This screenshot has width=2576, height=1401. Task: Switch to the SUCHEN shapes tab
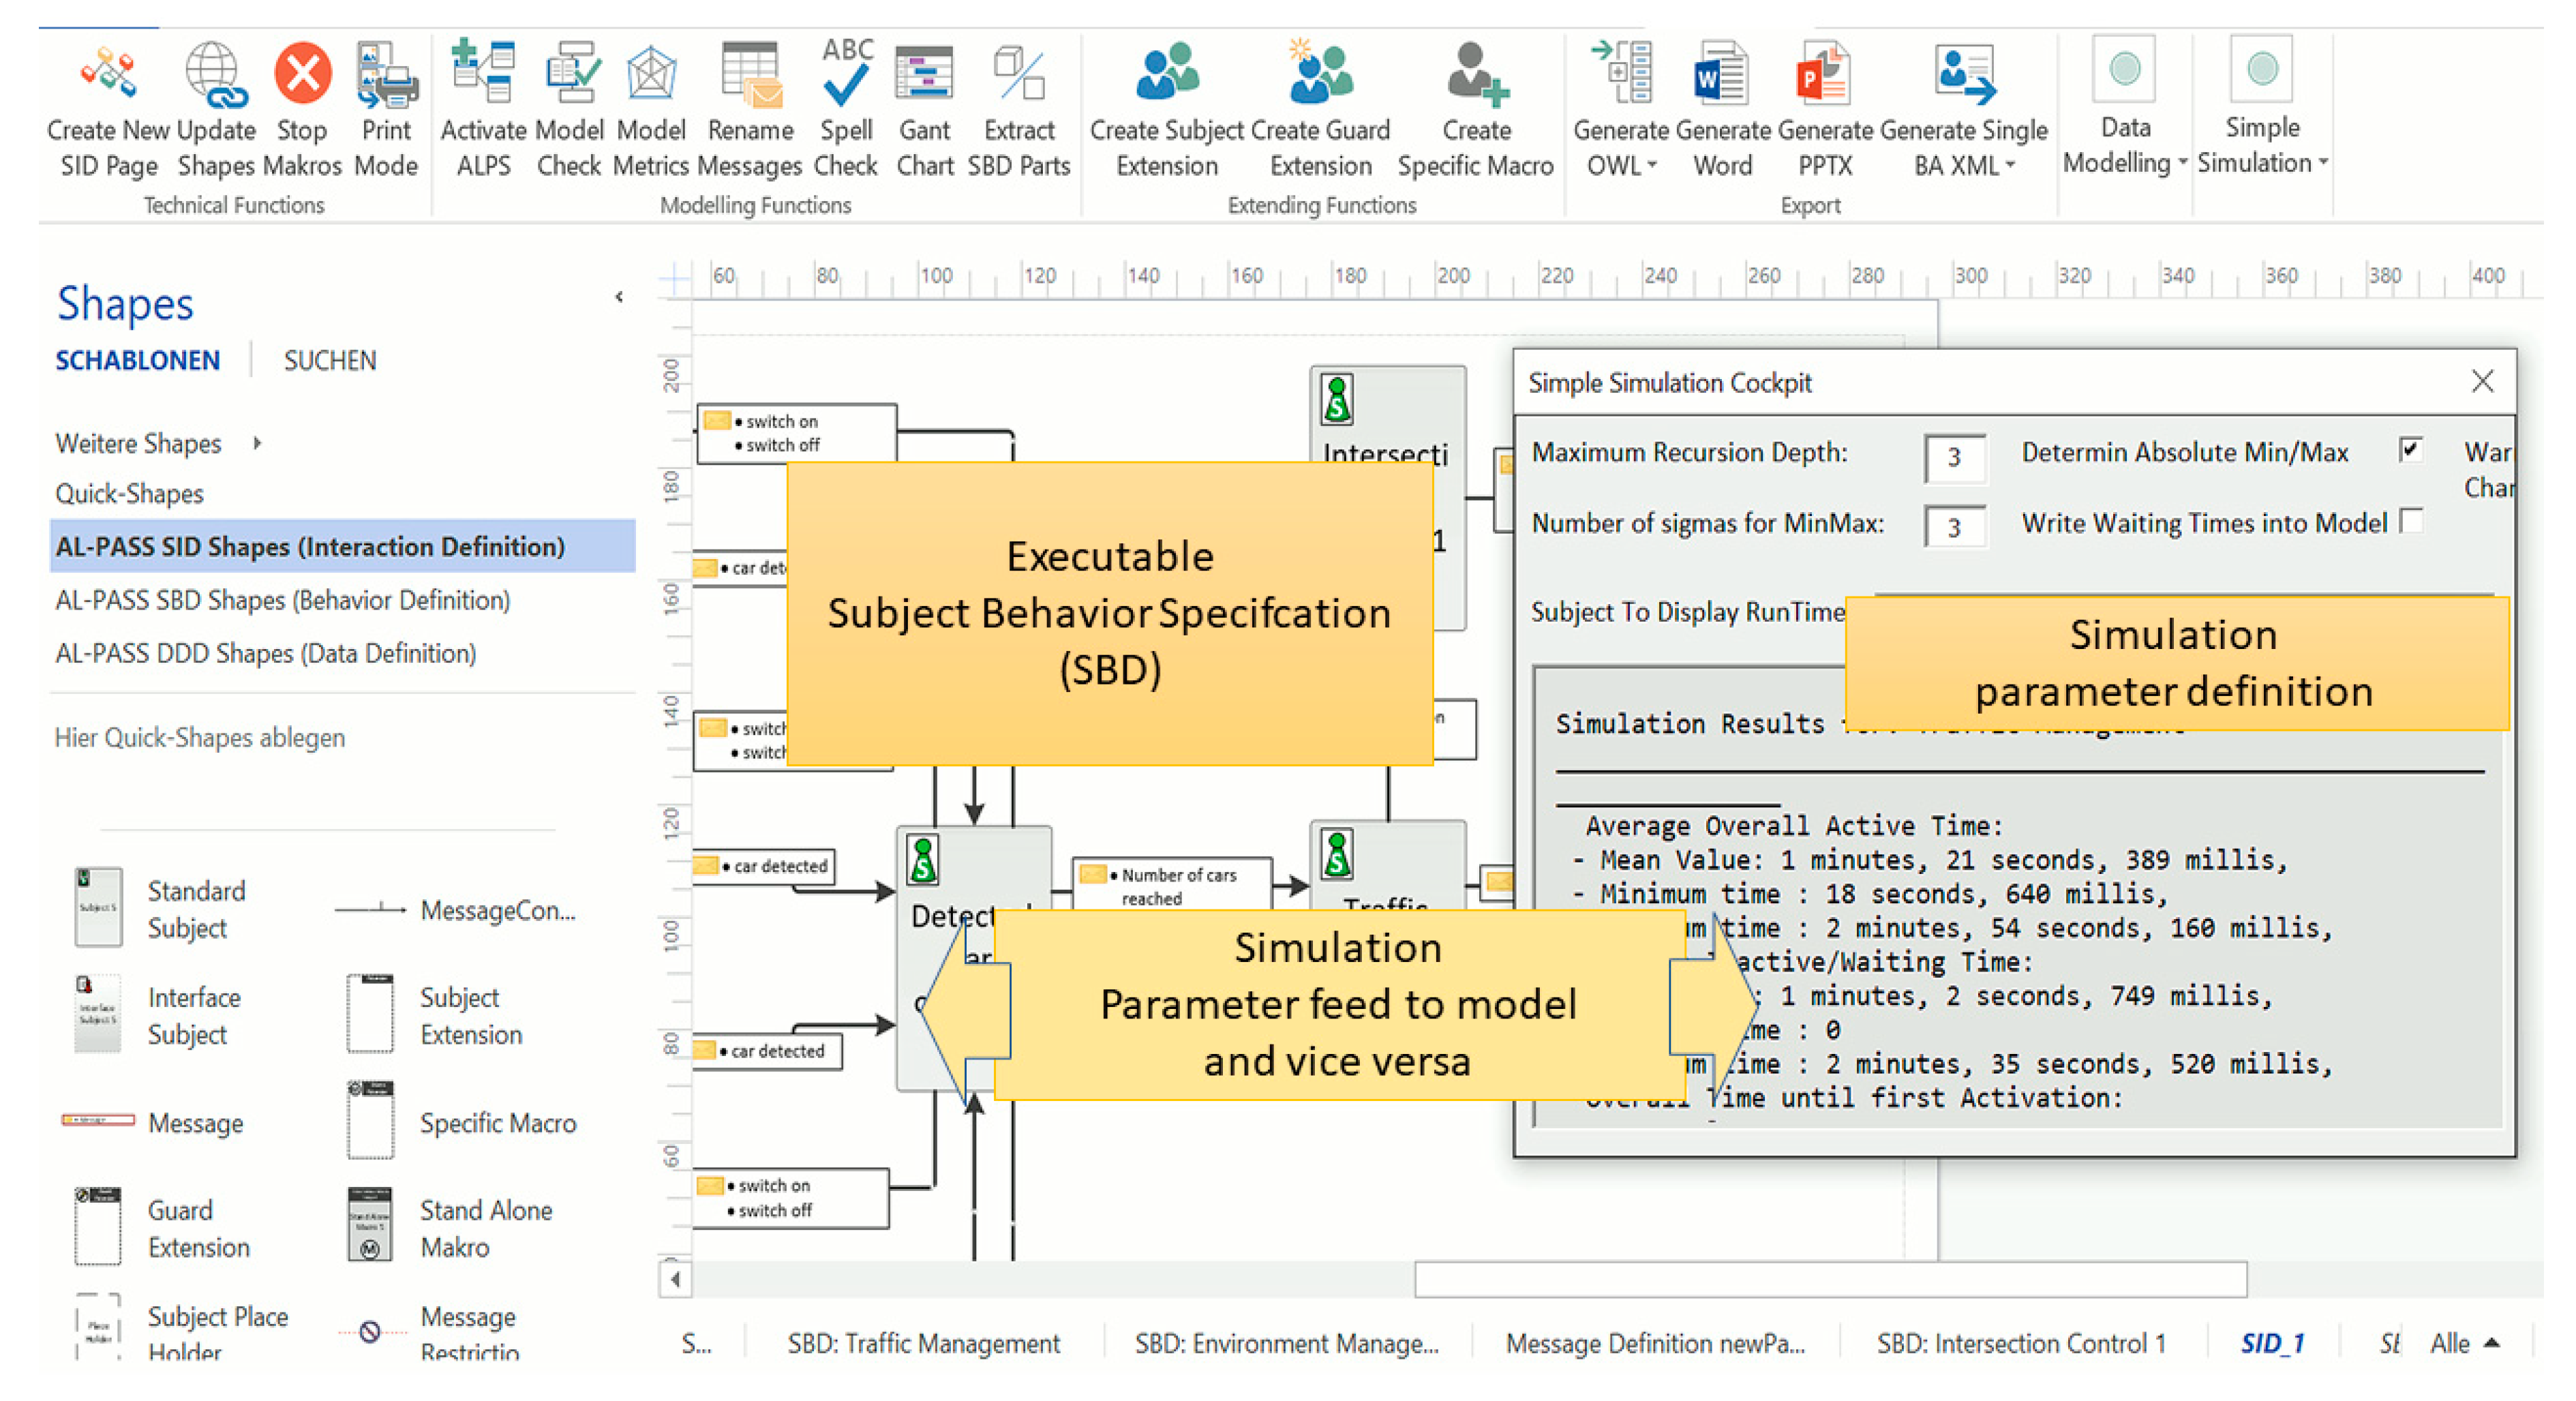[x=329, y=360]
